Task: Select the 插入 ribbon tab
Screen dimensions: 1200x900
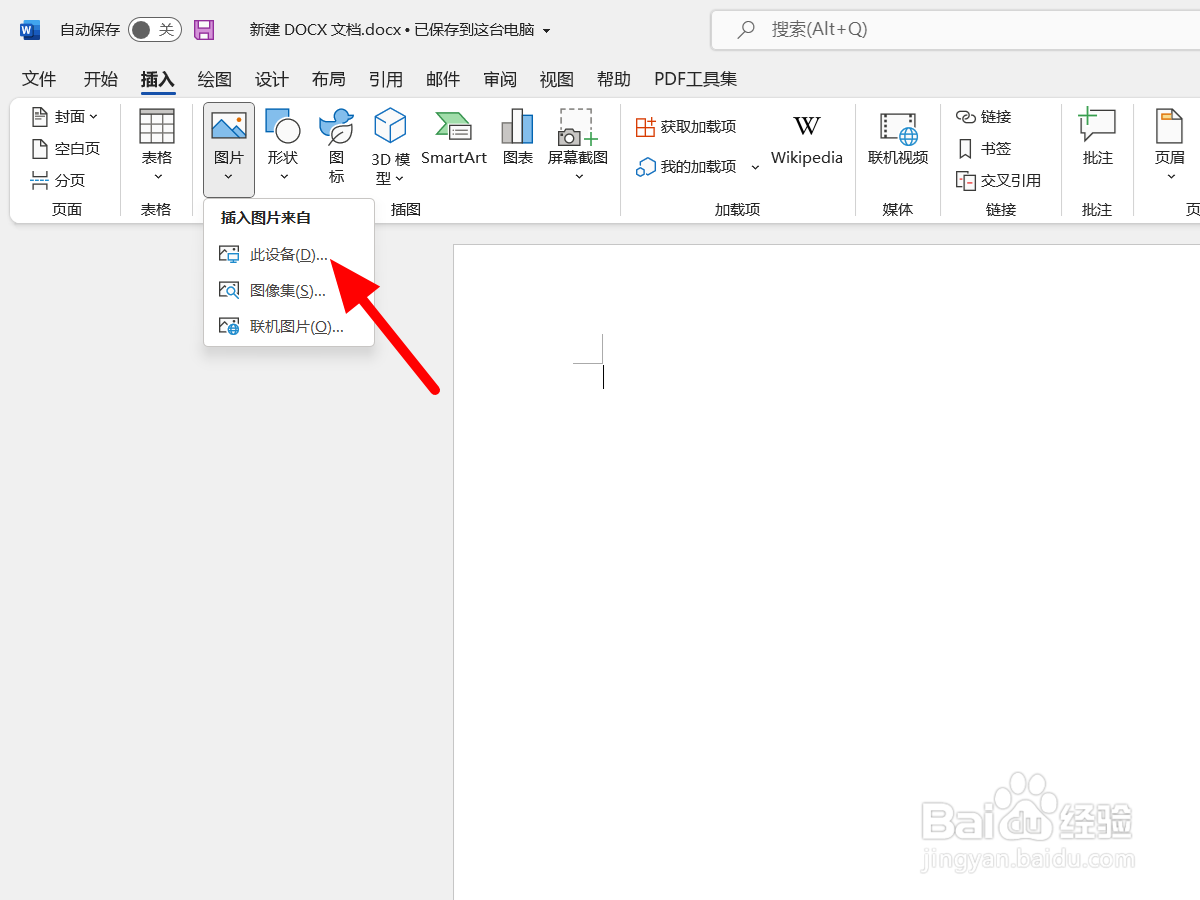Action: coord(158,79)
